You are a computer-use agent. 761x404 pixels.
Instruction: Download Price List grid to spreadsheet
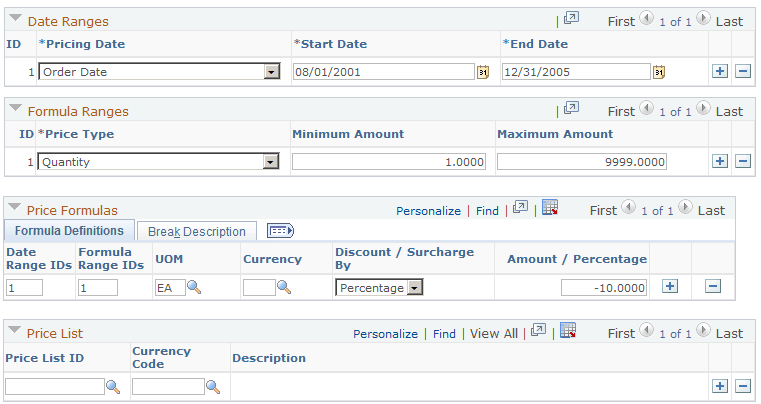(568, 330)
